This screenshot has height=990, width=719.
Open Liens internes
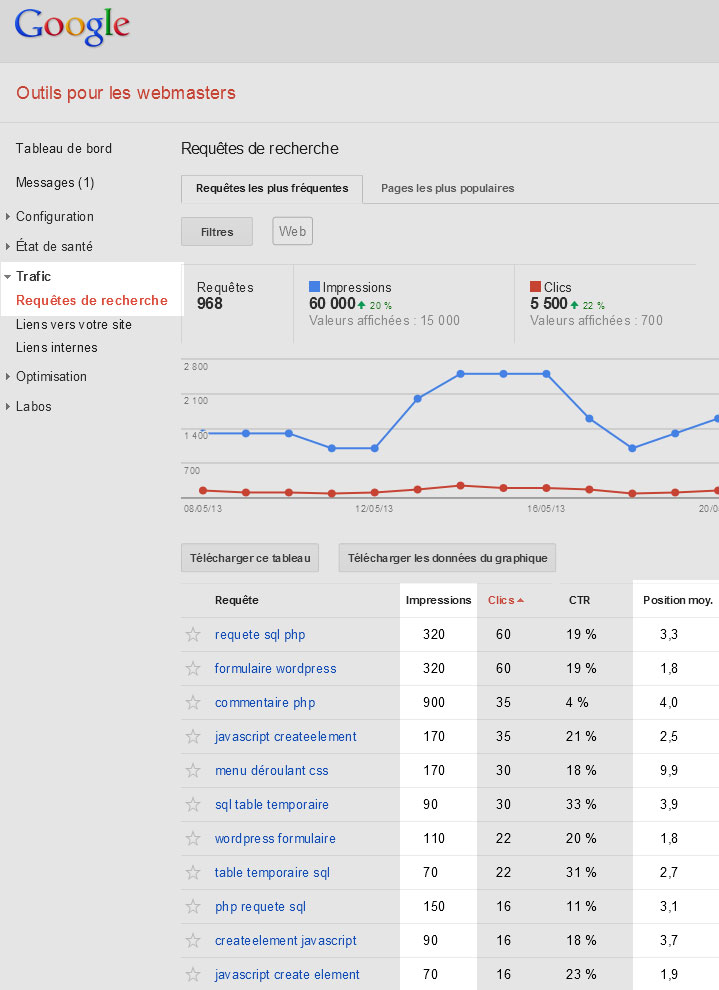point(57,347)
